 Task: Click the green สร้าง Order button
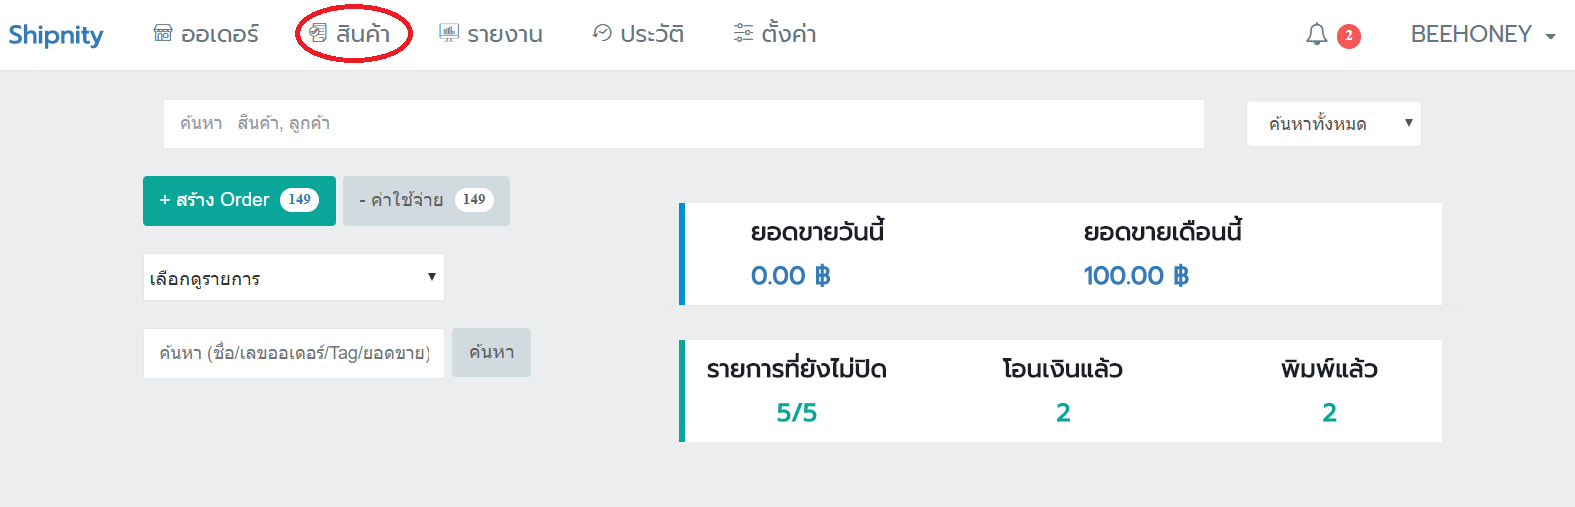(239, 200)
